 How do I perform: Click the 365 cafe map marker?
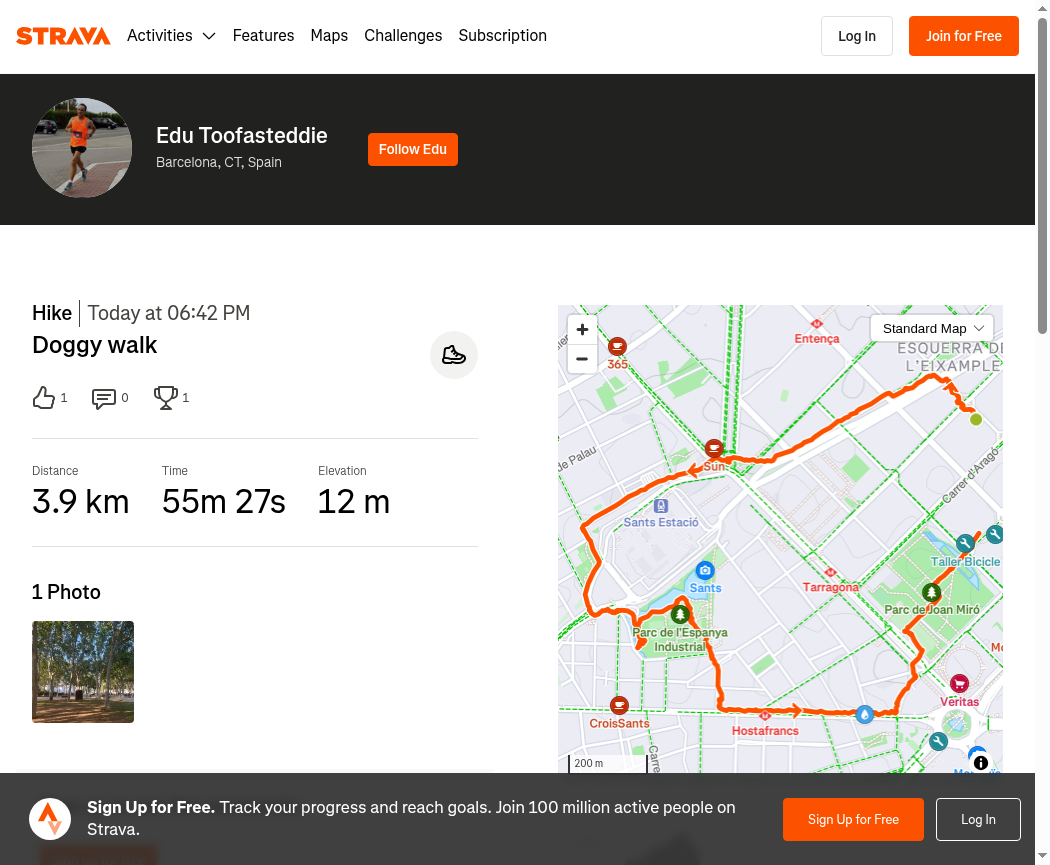[617, 347]
